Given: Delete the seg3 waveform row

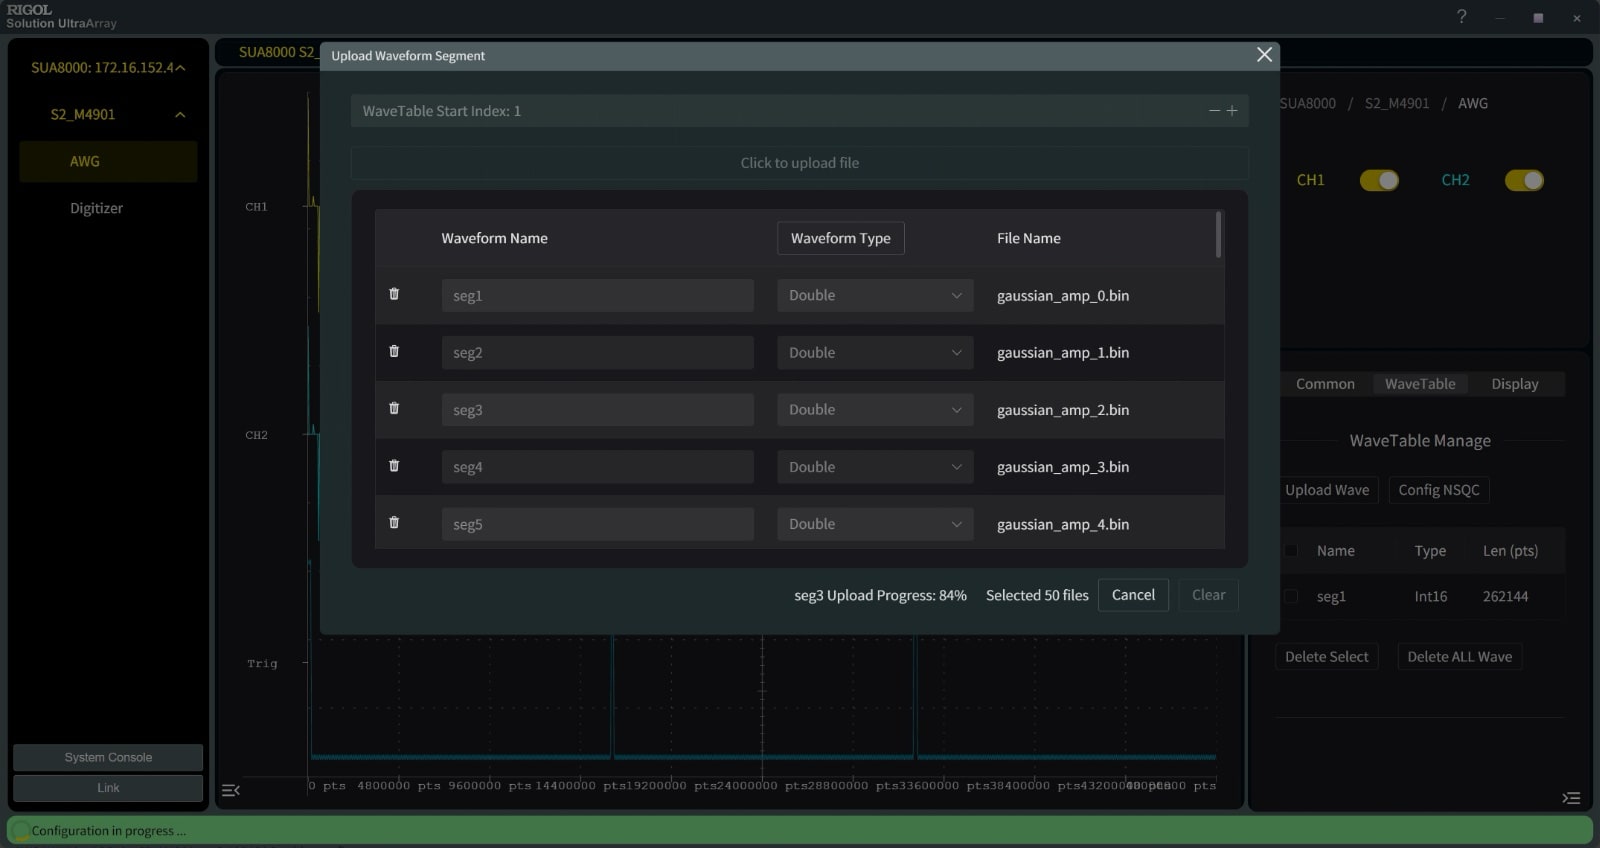Looking at the screenshot, I should click(x=394, y=408).
